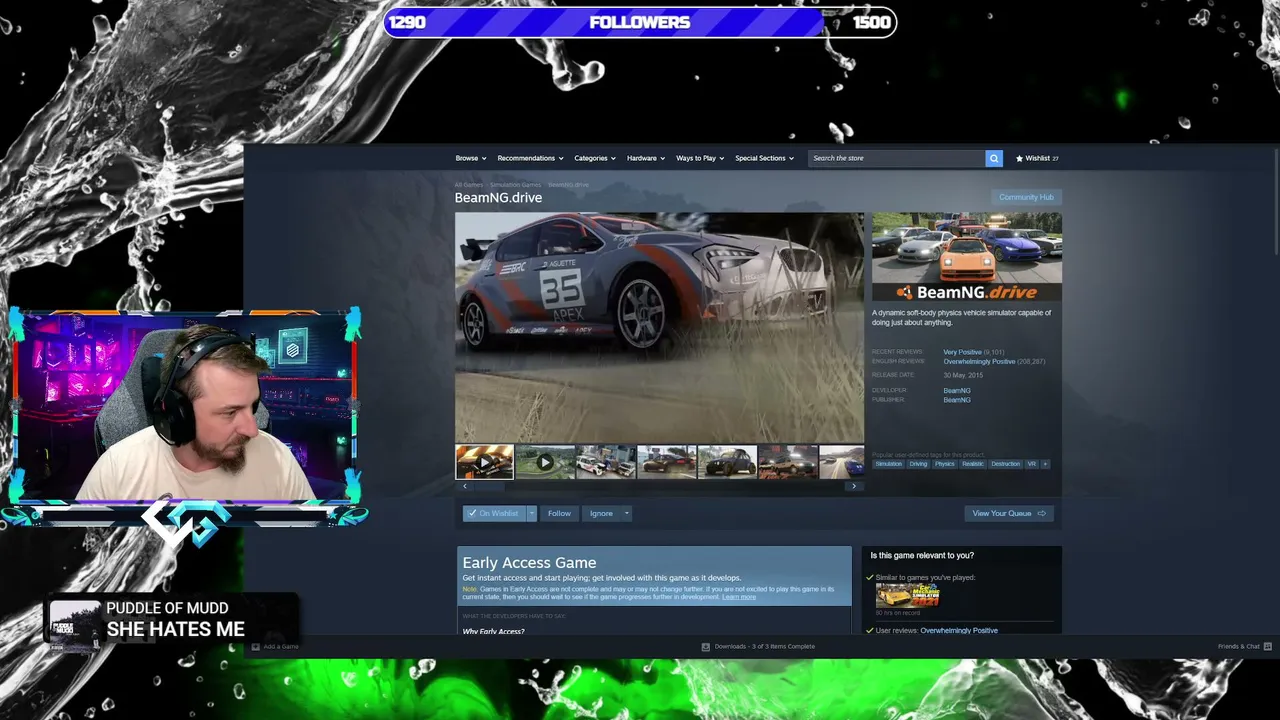
Task: Open the Friends & Chat icon
Action: [x=1267, y=647]
